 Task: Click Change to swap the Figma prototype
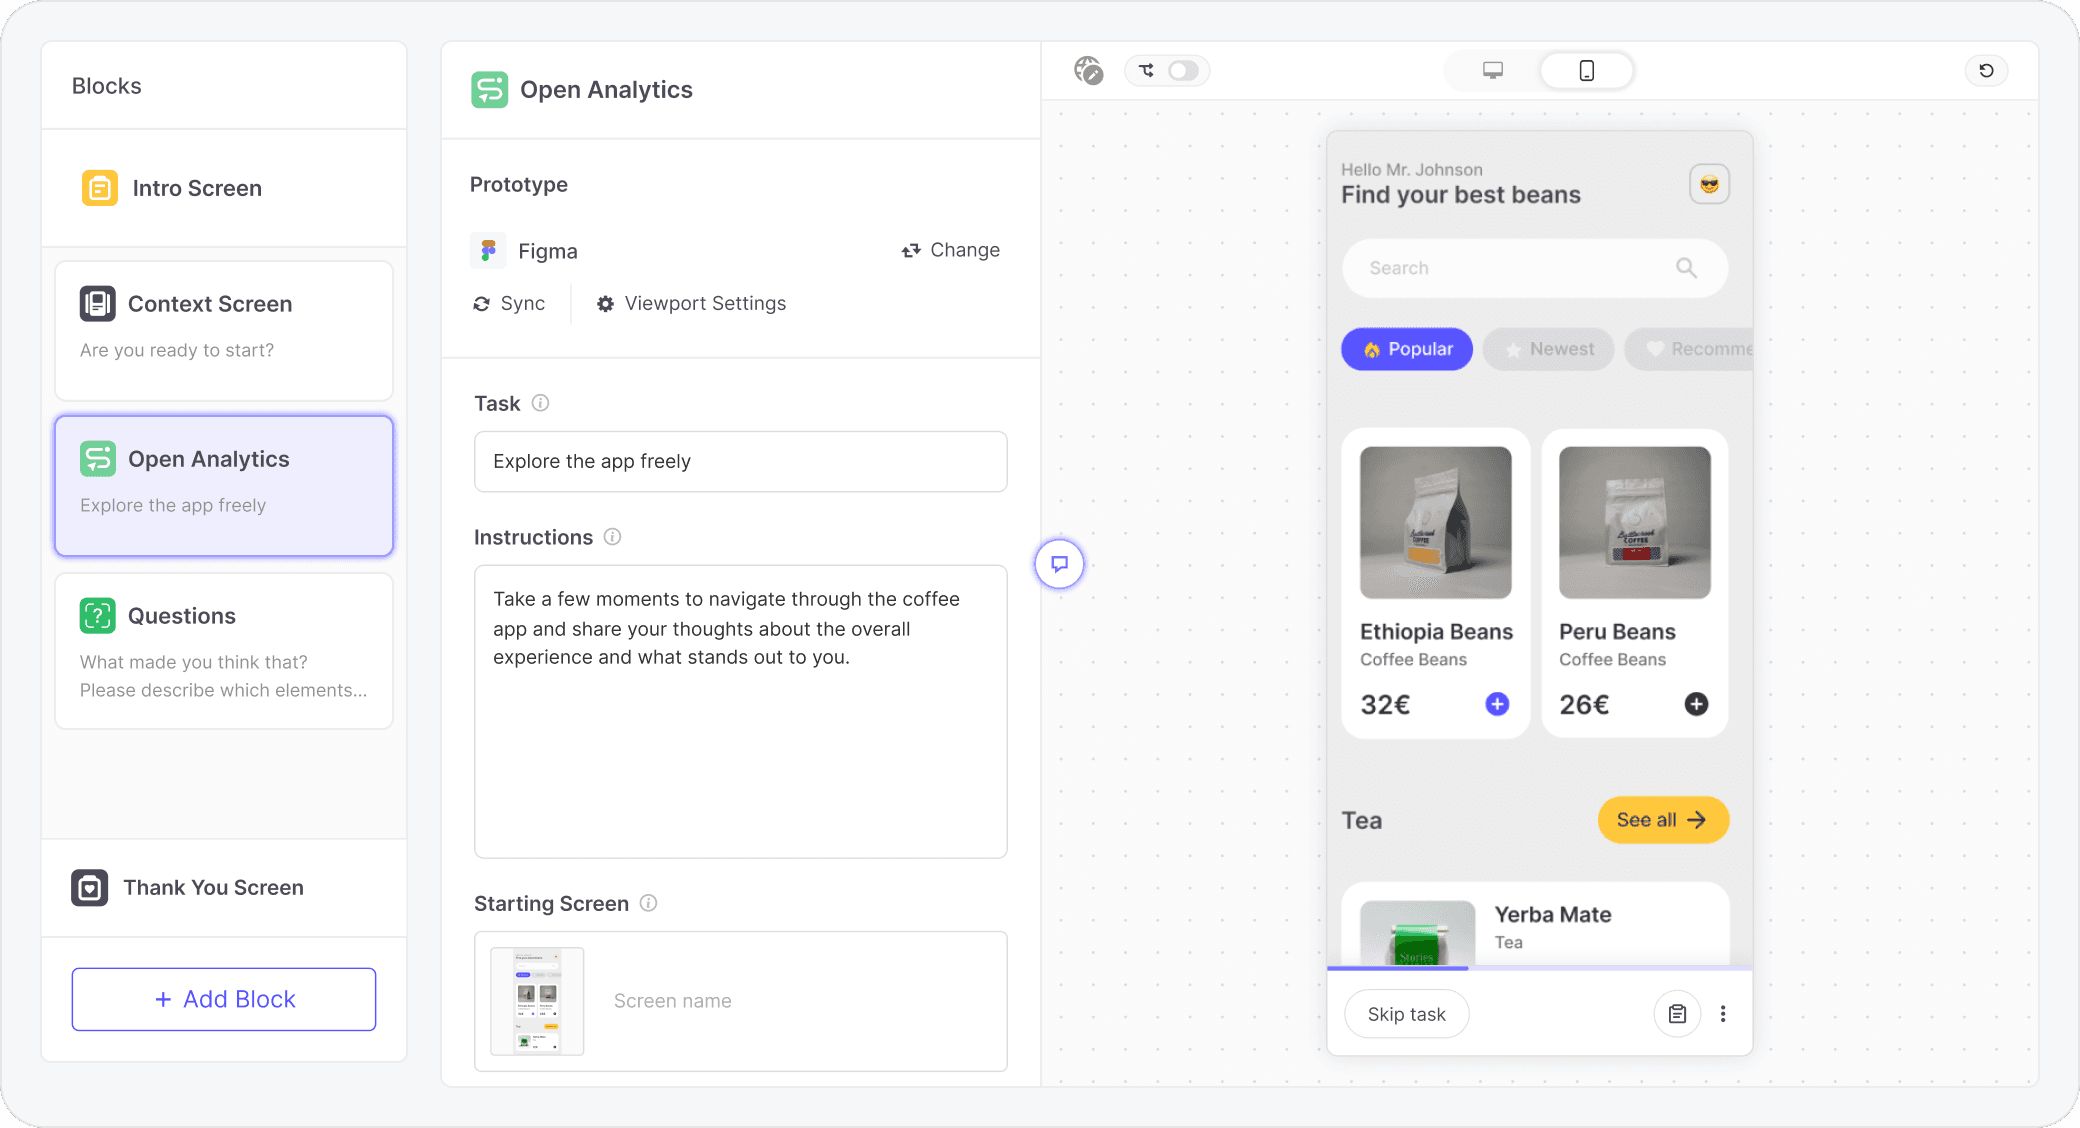pyautogui.click(x=950, y=250)
